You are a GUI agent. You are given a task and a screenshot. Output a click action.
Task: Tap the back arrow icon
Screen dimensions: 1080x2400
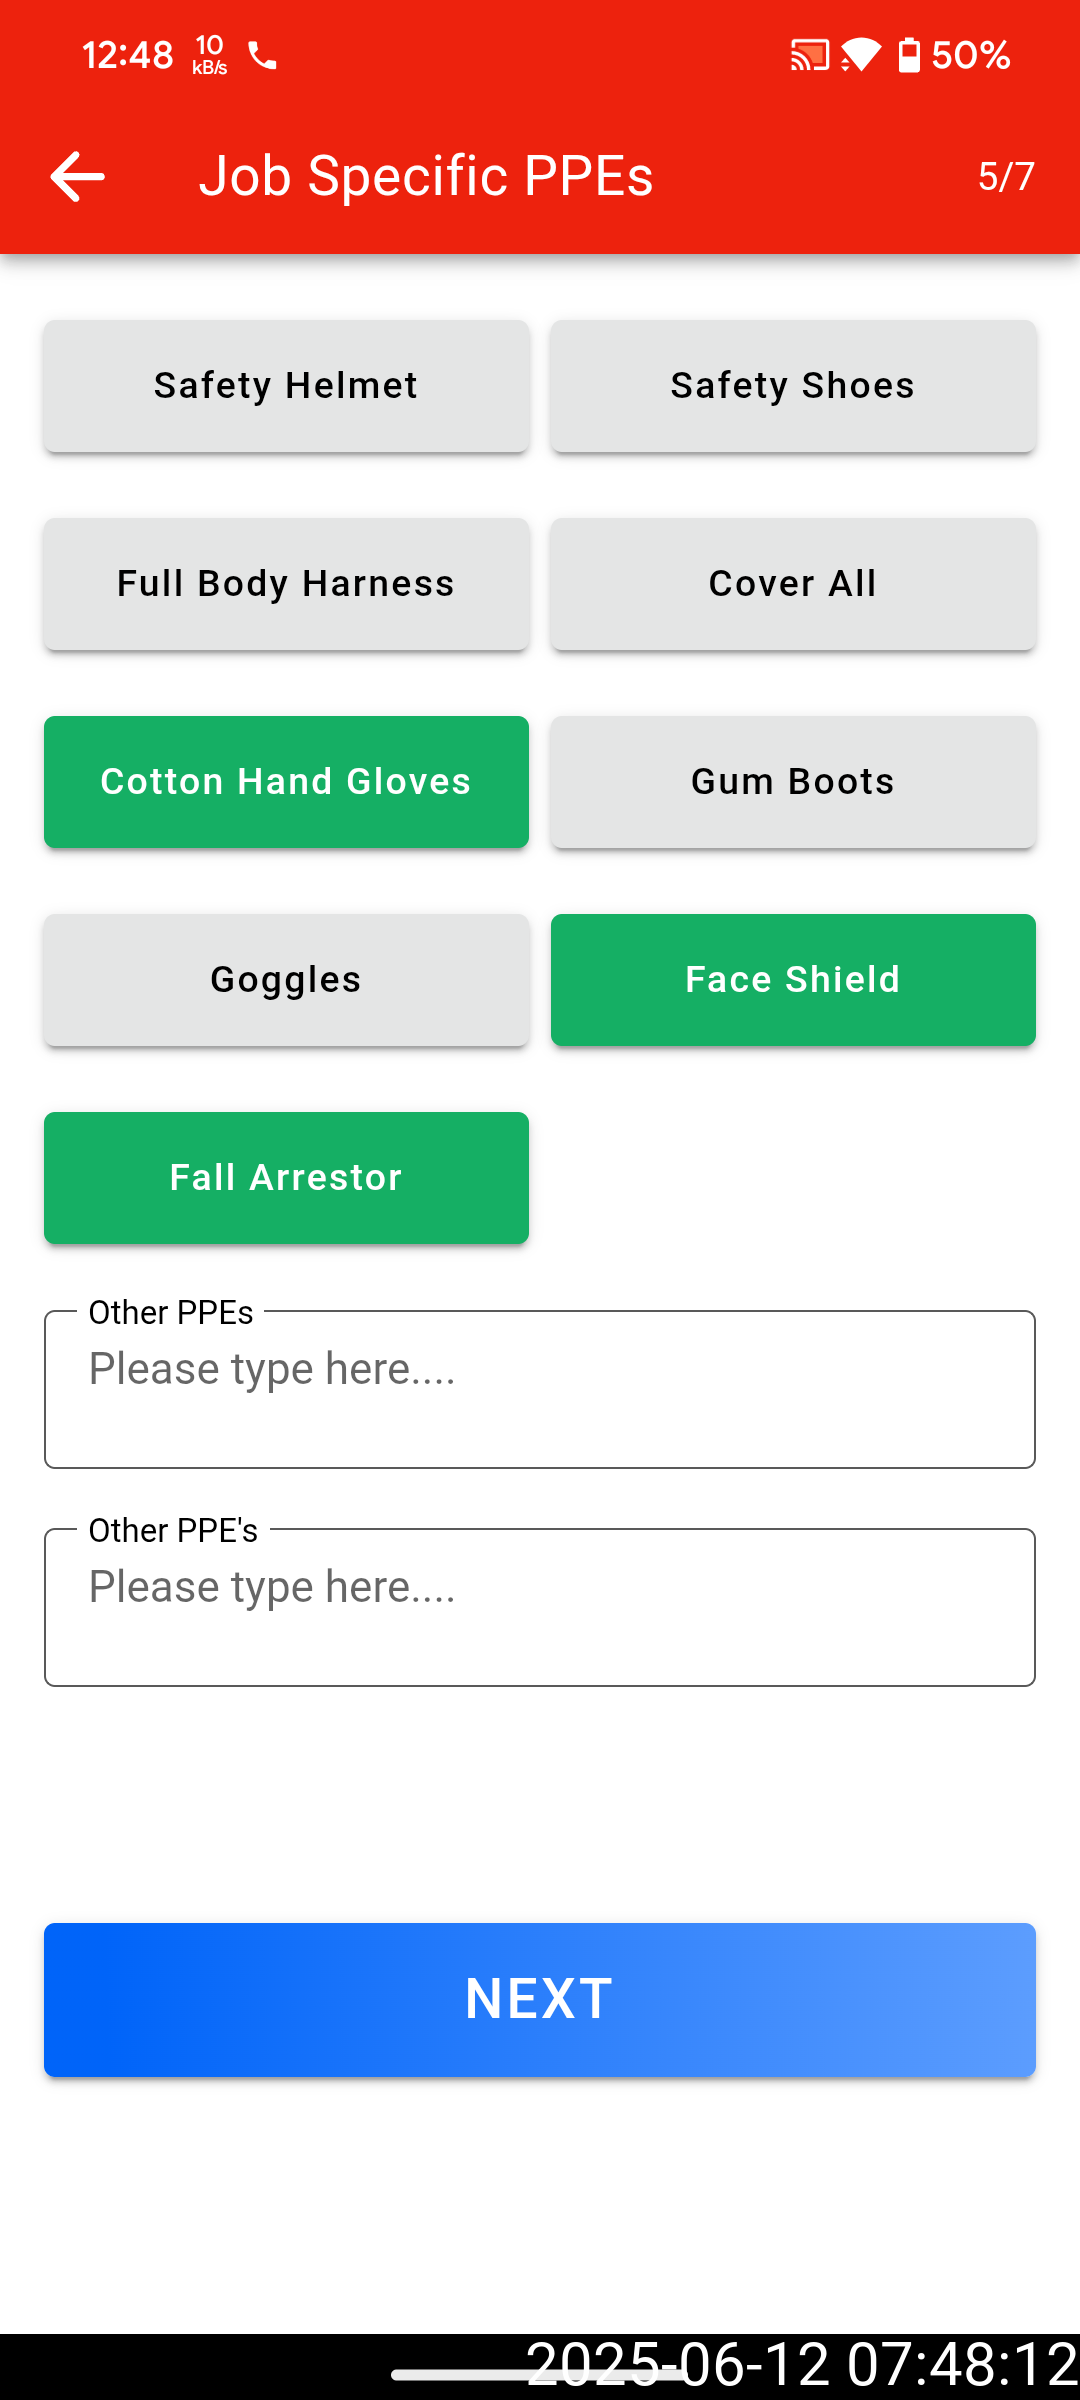coord(78,177)
